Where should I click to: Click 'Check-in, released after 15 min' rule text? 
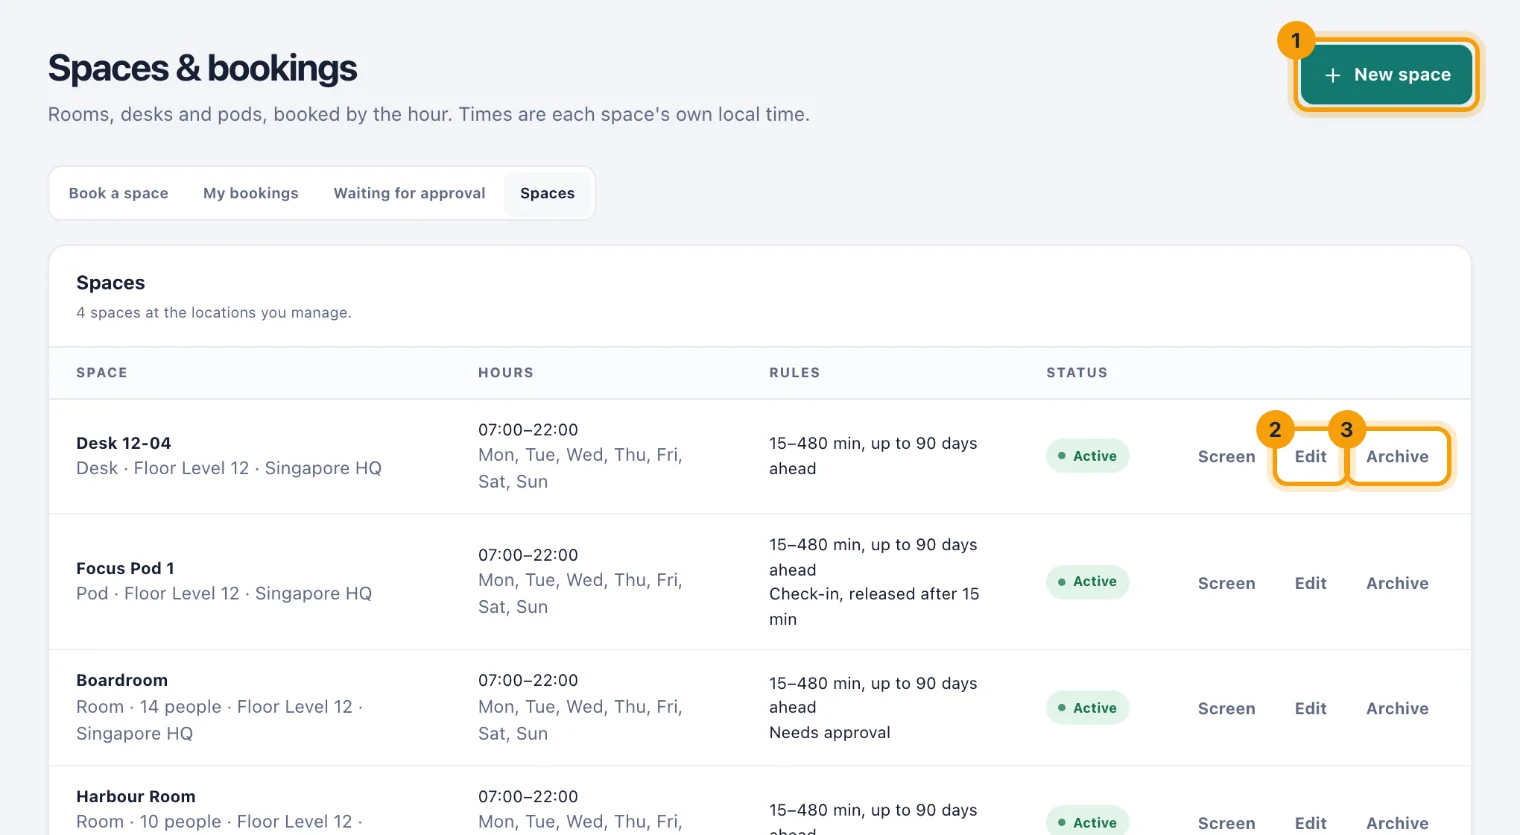874,607
